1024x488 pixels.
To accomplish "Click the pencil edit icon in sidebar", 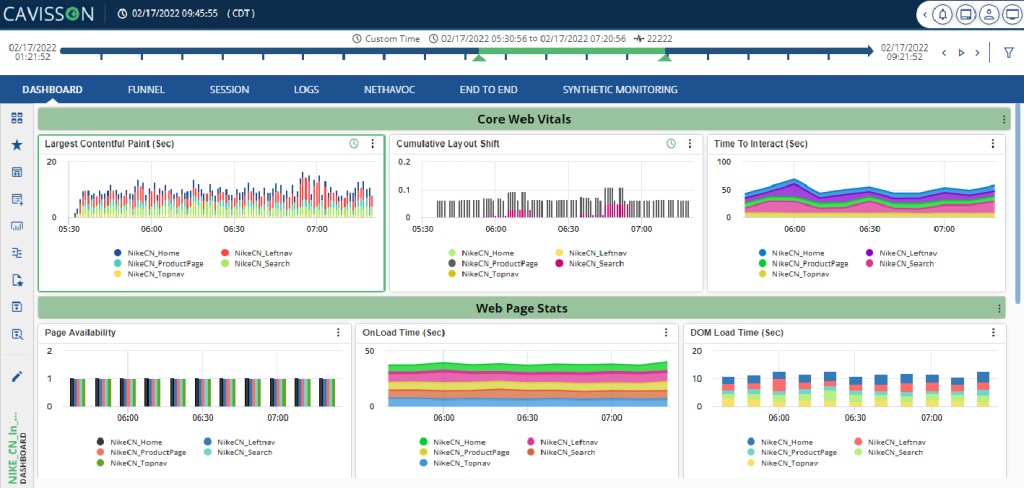I will pos(18,376).
